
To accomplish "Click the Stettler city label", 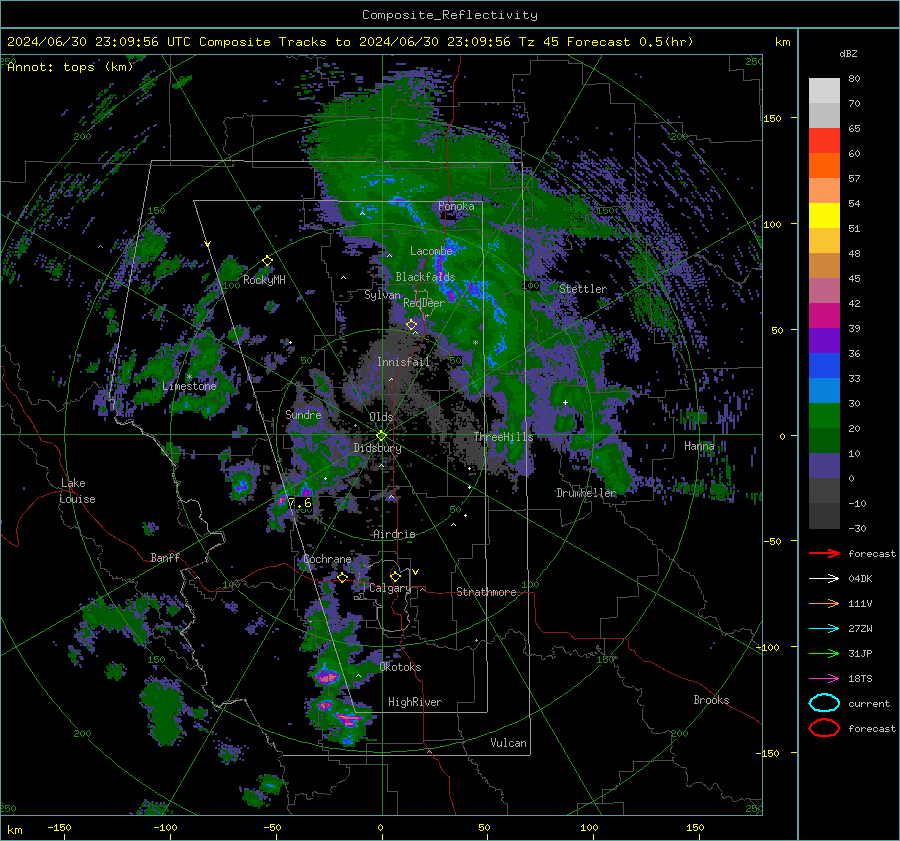I will click(x=583, y=289).
